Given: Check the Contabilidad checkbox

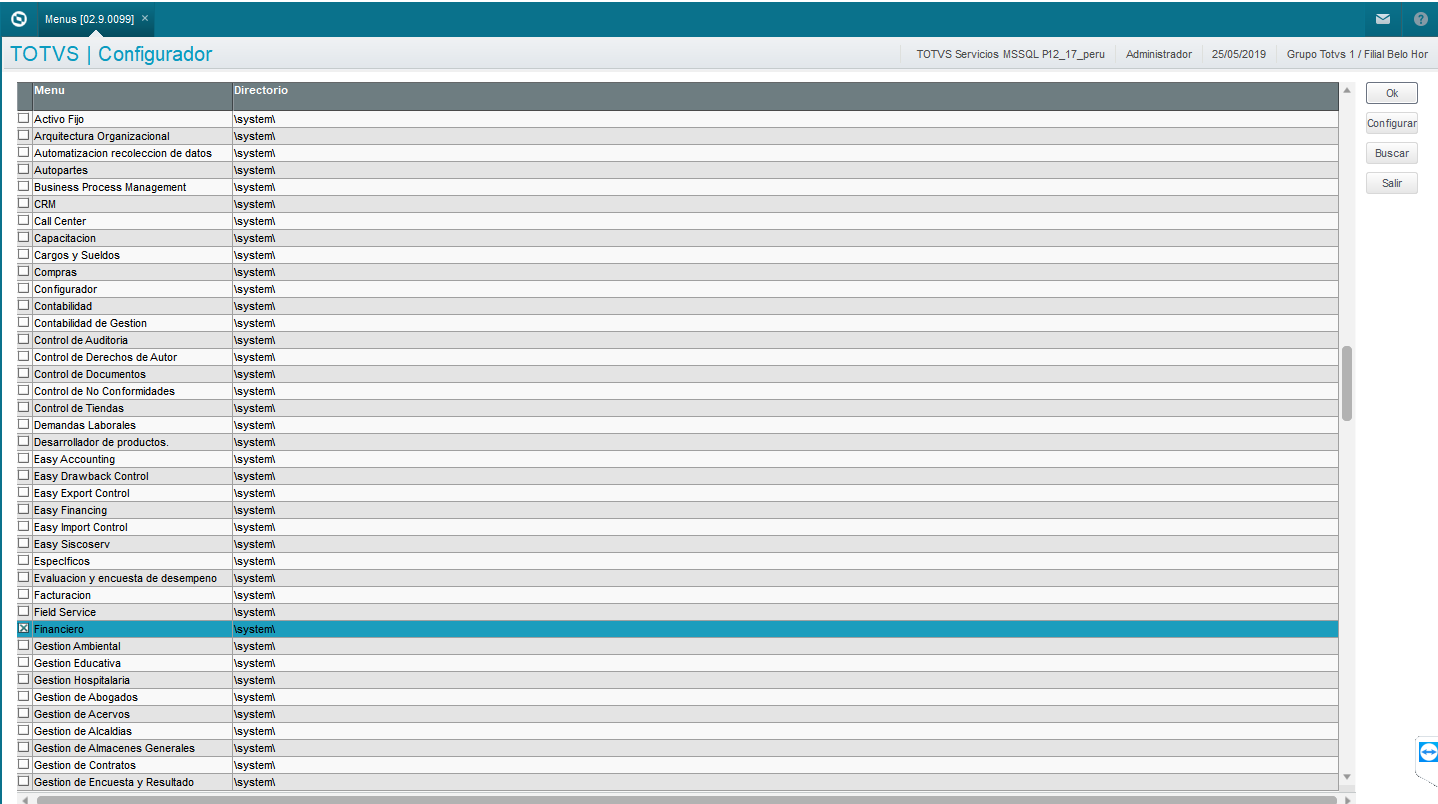Looking at the screenshot, I should (x=24, y=305).
